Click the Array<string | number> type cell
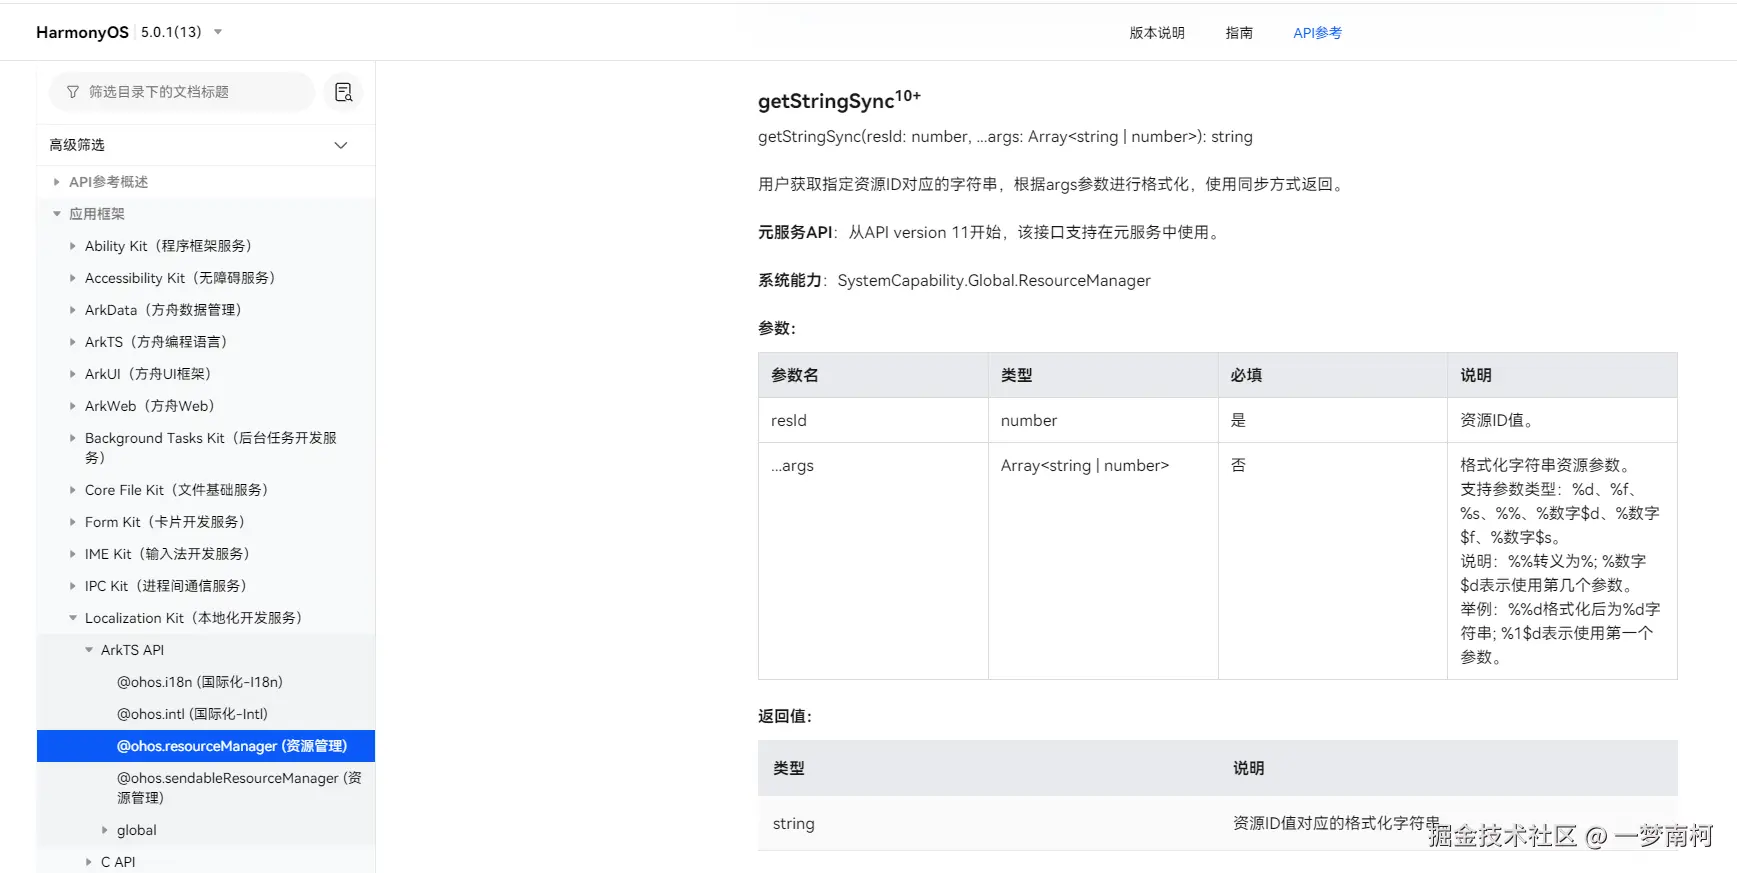Screen dimensions: 1737x873 click(x=1103, y=561)
